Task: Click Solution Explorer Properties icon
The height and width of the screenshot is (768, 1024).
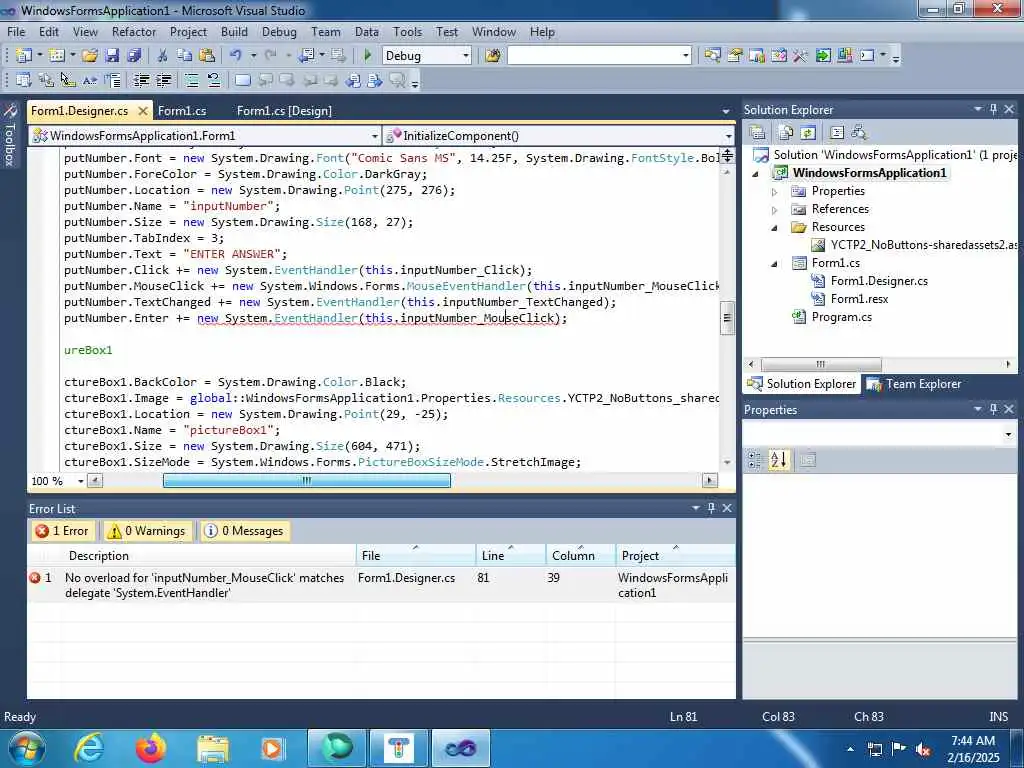Action: coord(758,133)
